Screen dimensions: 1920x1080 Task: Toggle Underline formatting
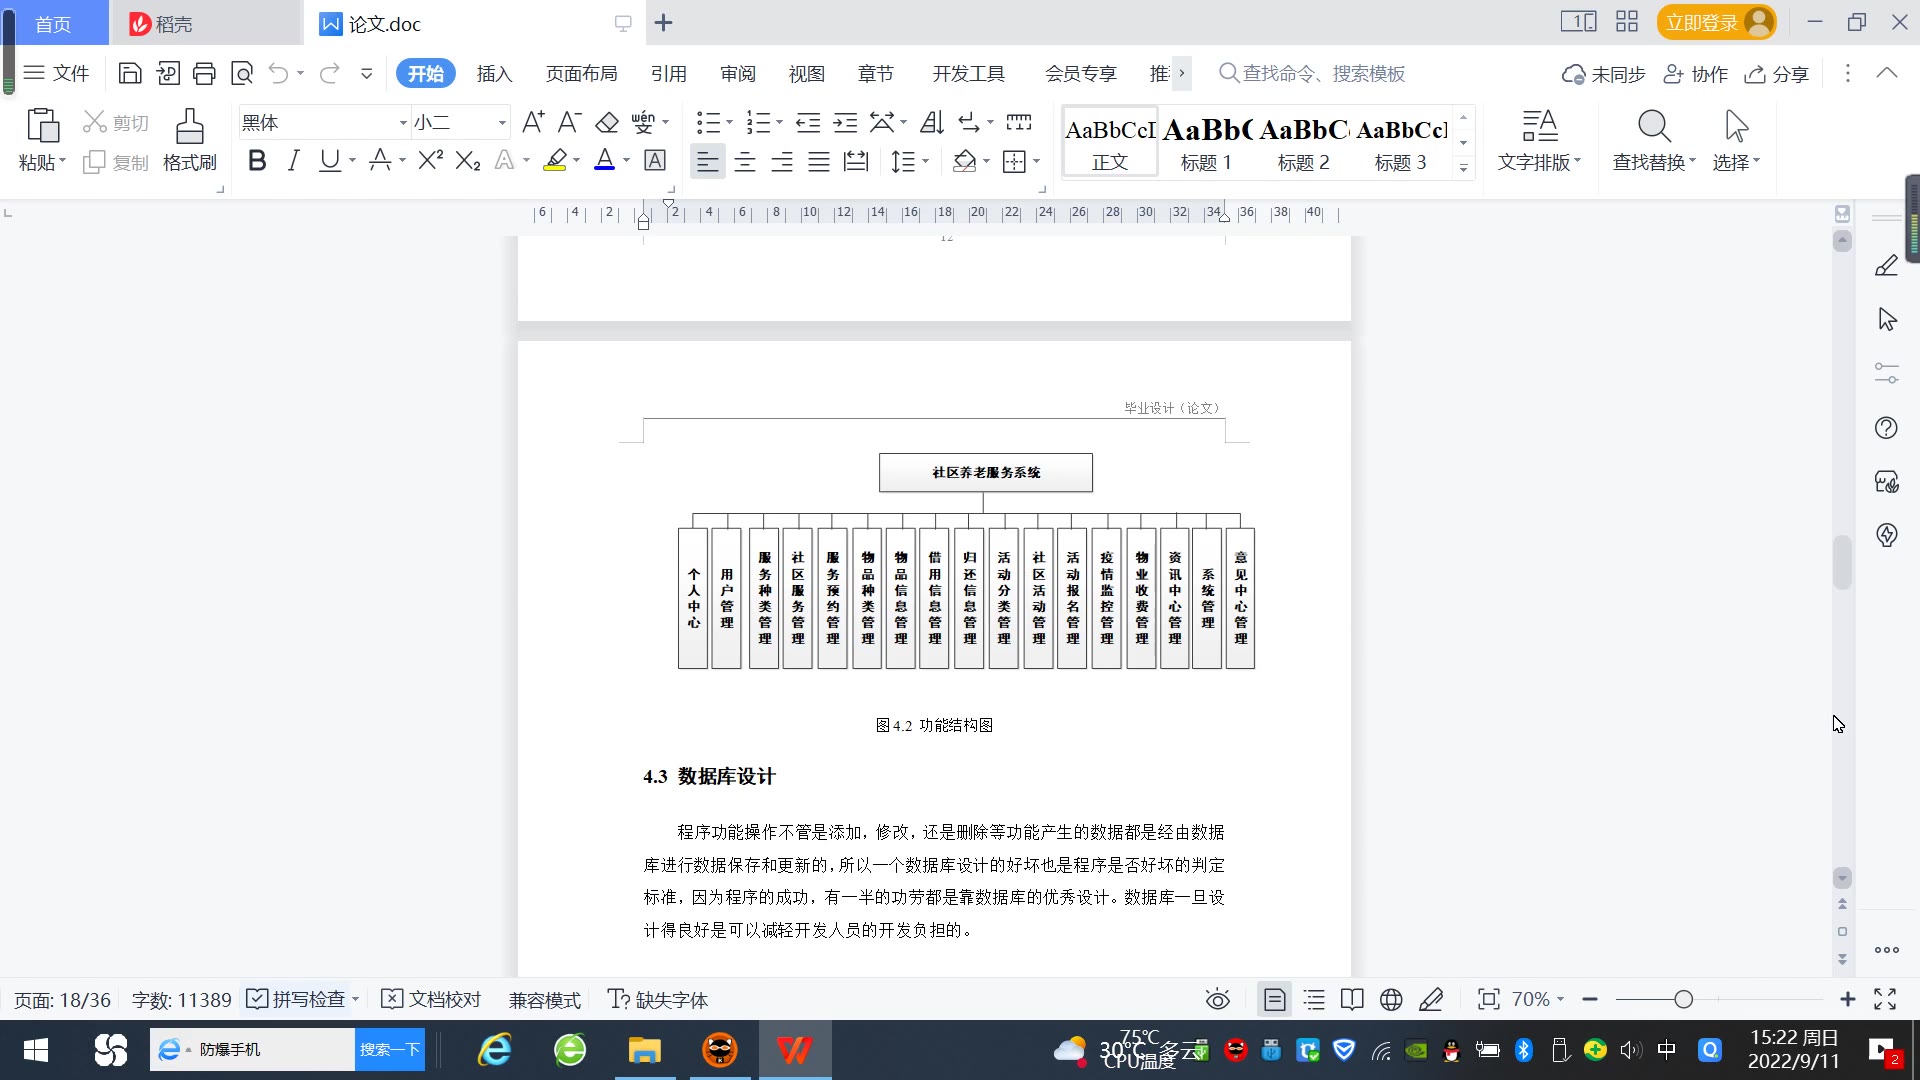click(x=329, y=160)
